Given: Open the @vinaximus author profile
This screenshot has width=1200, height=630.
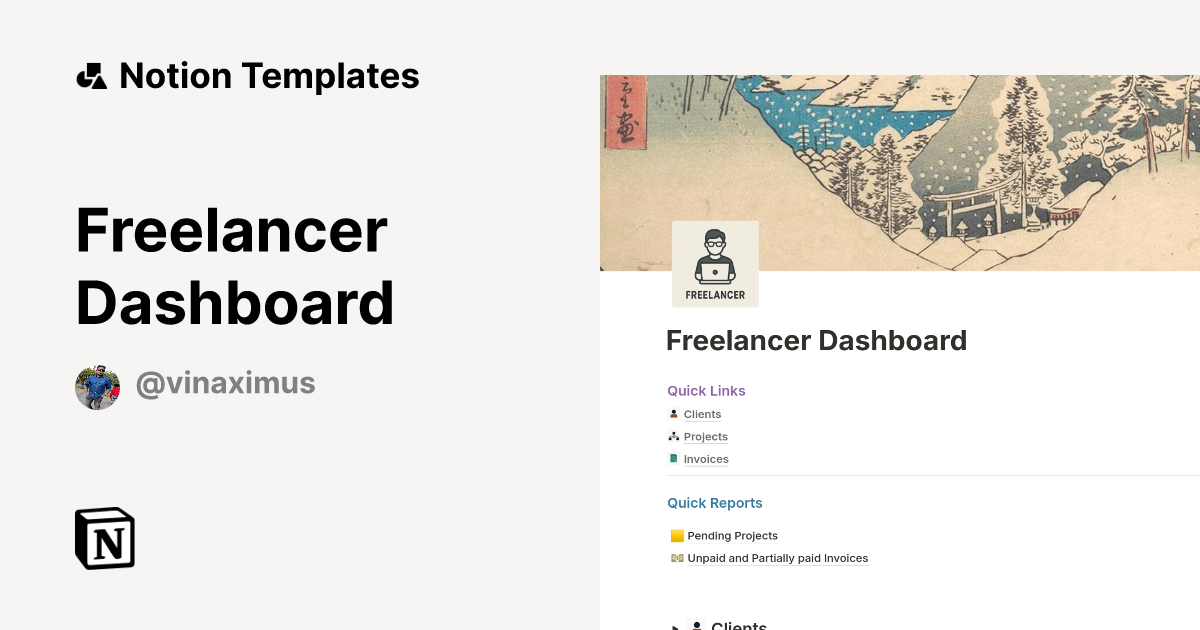Looking at the screenshot, I should click(225, 383).
